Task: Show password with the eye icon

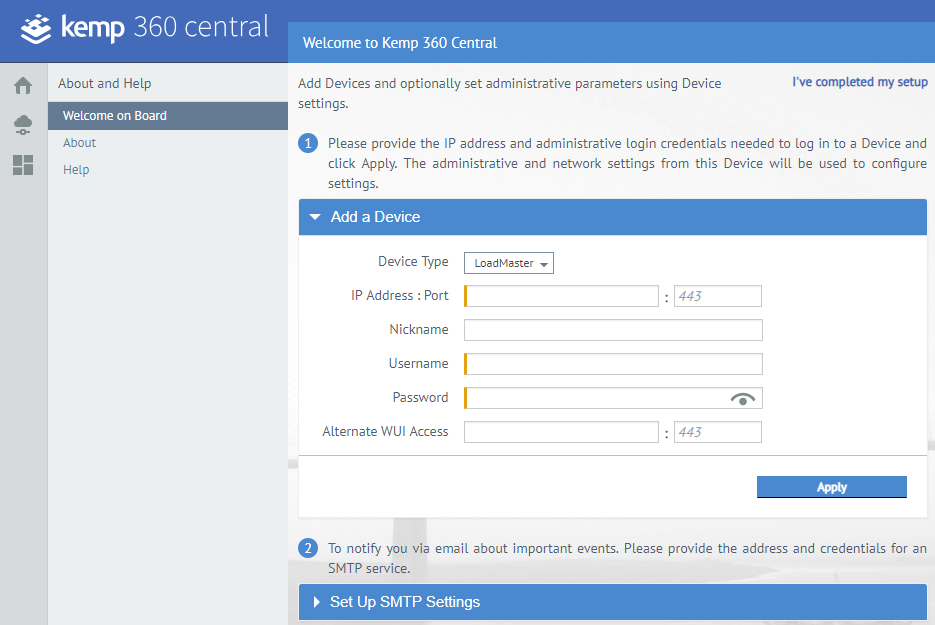Action: [x=742, y=398]
